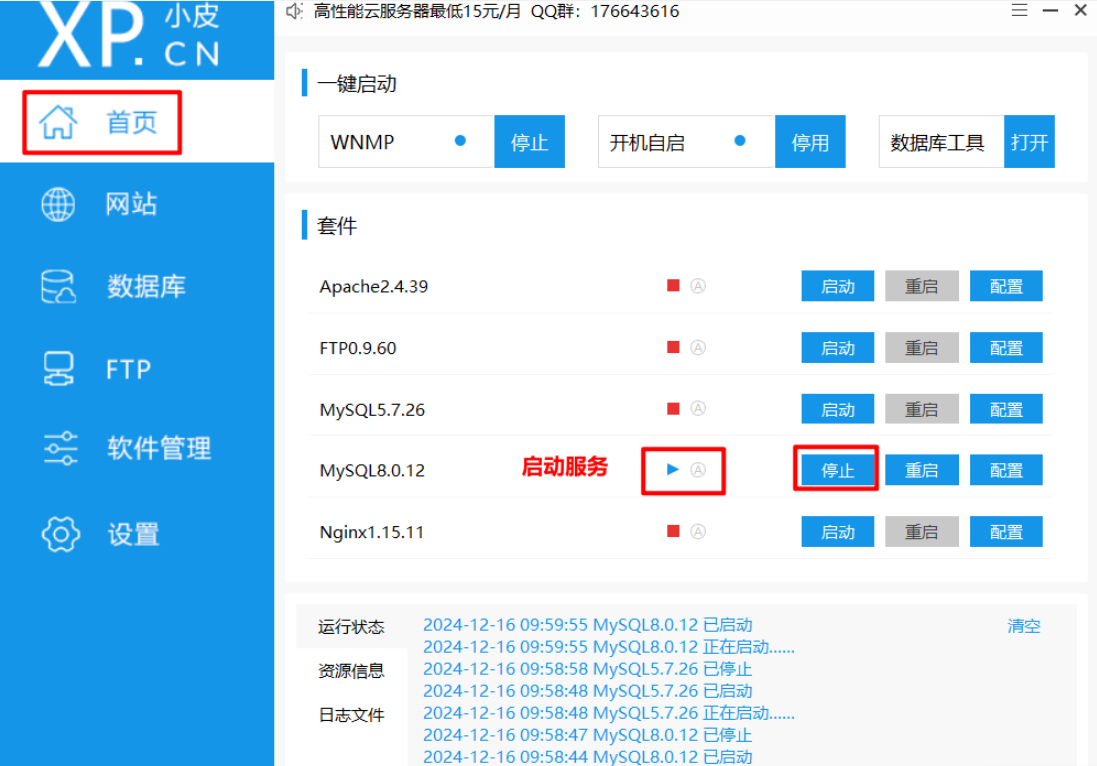This screenshot has height=766, width=1097.
Task: Click the 数据库工具 label field
Action: coord(942,142)
